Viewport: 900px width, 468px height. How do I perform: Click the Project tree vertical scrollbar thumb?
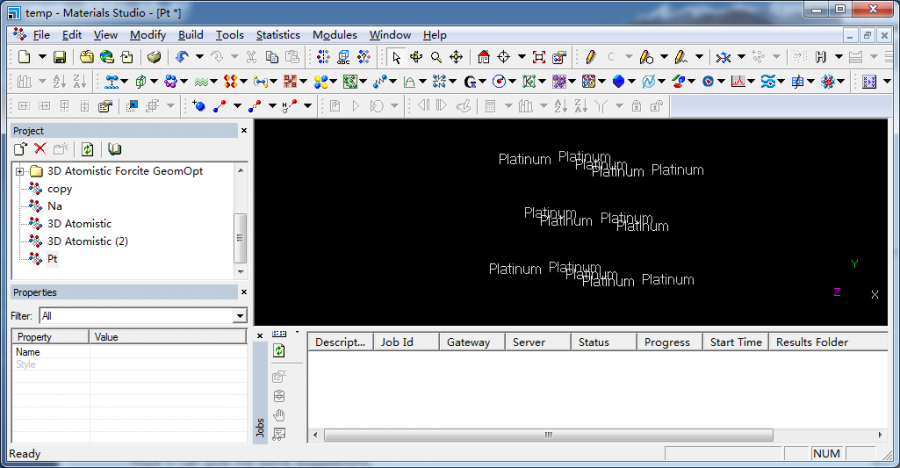click(x=240, y=238)
